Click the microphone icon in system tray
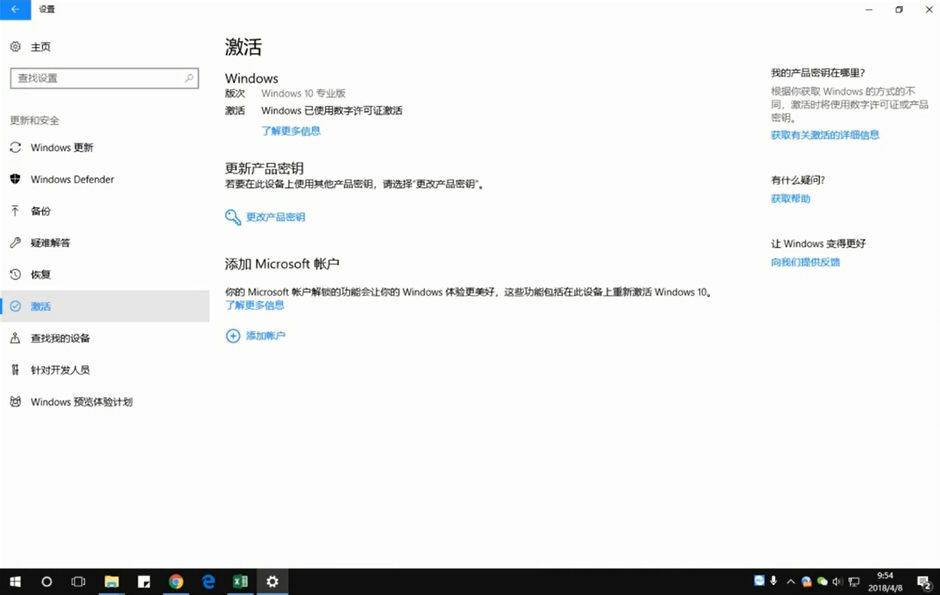 pos(774,581)
